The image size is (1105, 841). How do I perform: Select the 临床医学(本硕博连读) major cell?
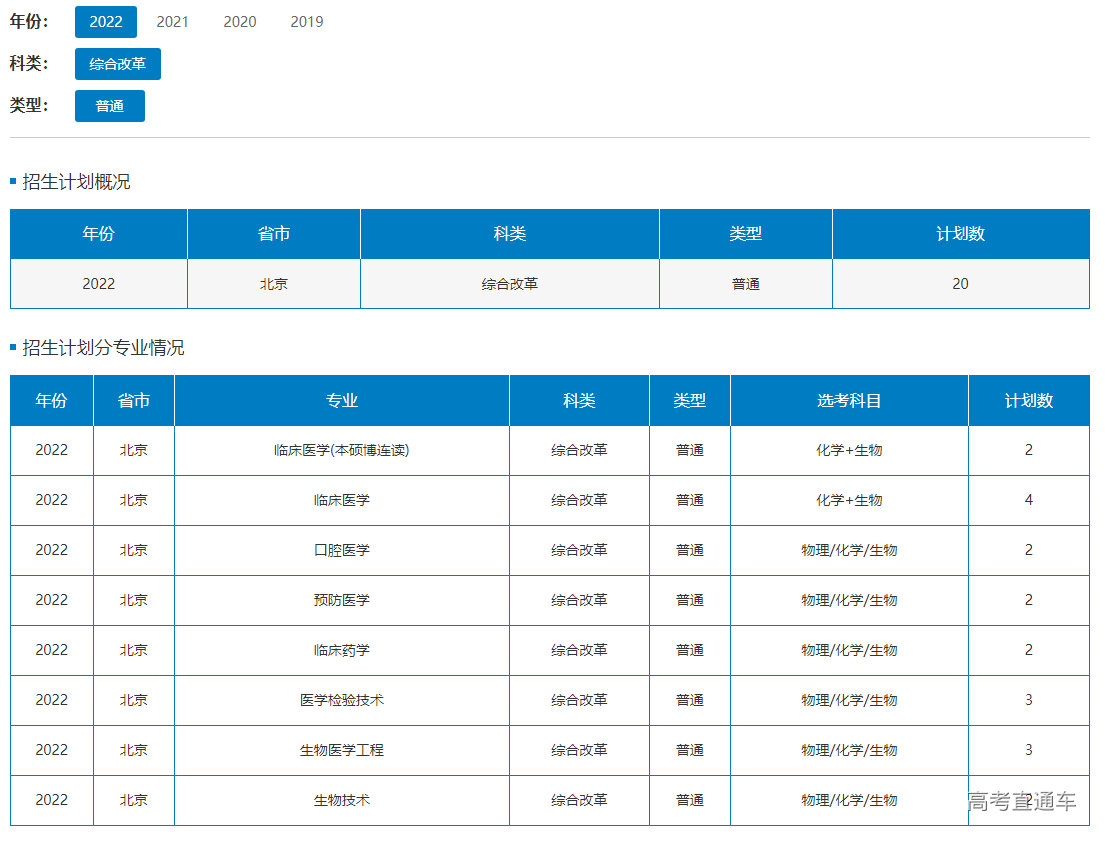tap(341, 450)
